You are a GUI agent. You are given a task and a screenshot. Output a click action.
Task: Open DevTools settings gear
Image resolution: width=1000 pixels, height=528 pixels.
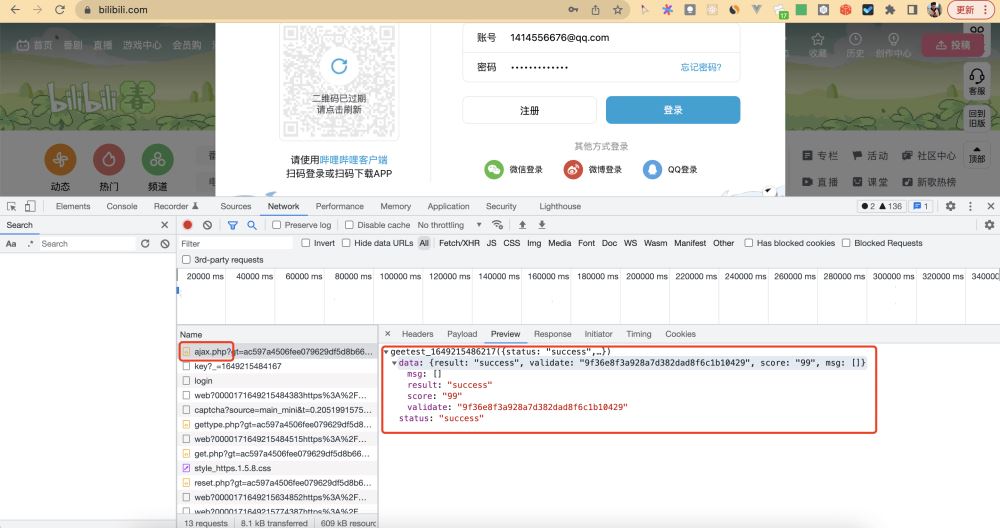tap(950, 206)
